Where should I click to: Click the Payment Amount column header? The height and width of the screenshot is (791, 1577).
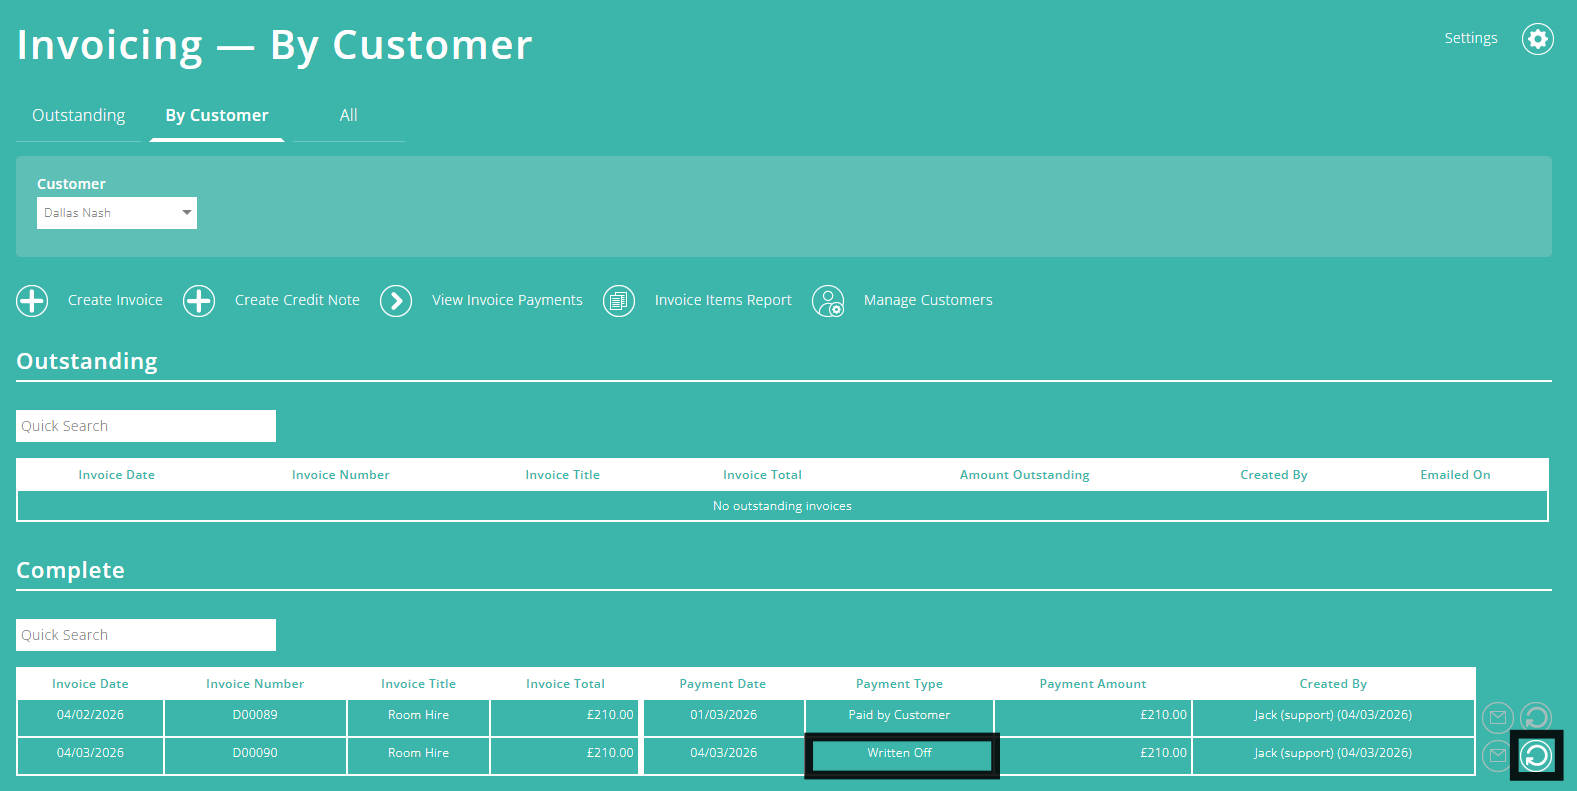(x=1093, y=684)
